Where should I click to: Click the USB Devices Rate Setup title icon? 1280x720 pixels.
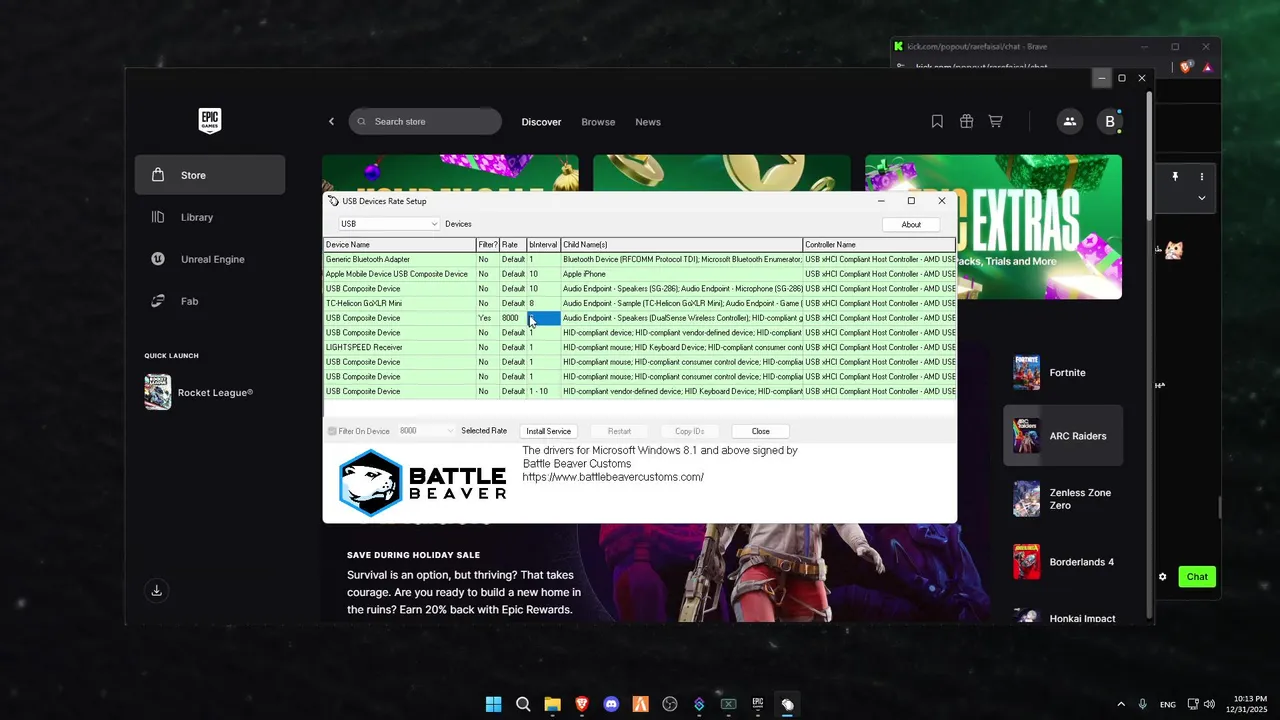coord(333,201)
